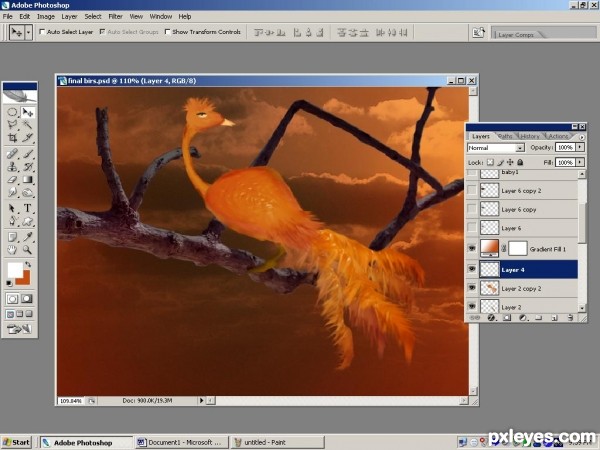Delete layer trash icon
Image resolution: width=600 pixels, height=450 pixels.
(x=570, y=318)
